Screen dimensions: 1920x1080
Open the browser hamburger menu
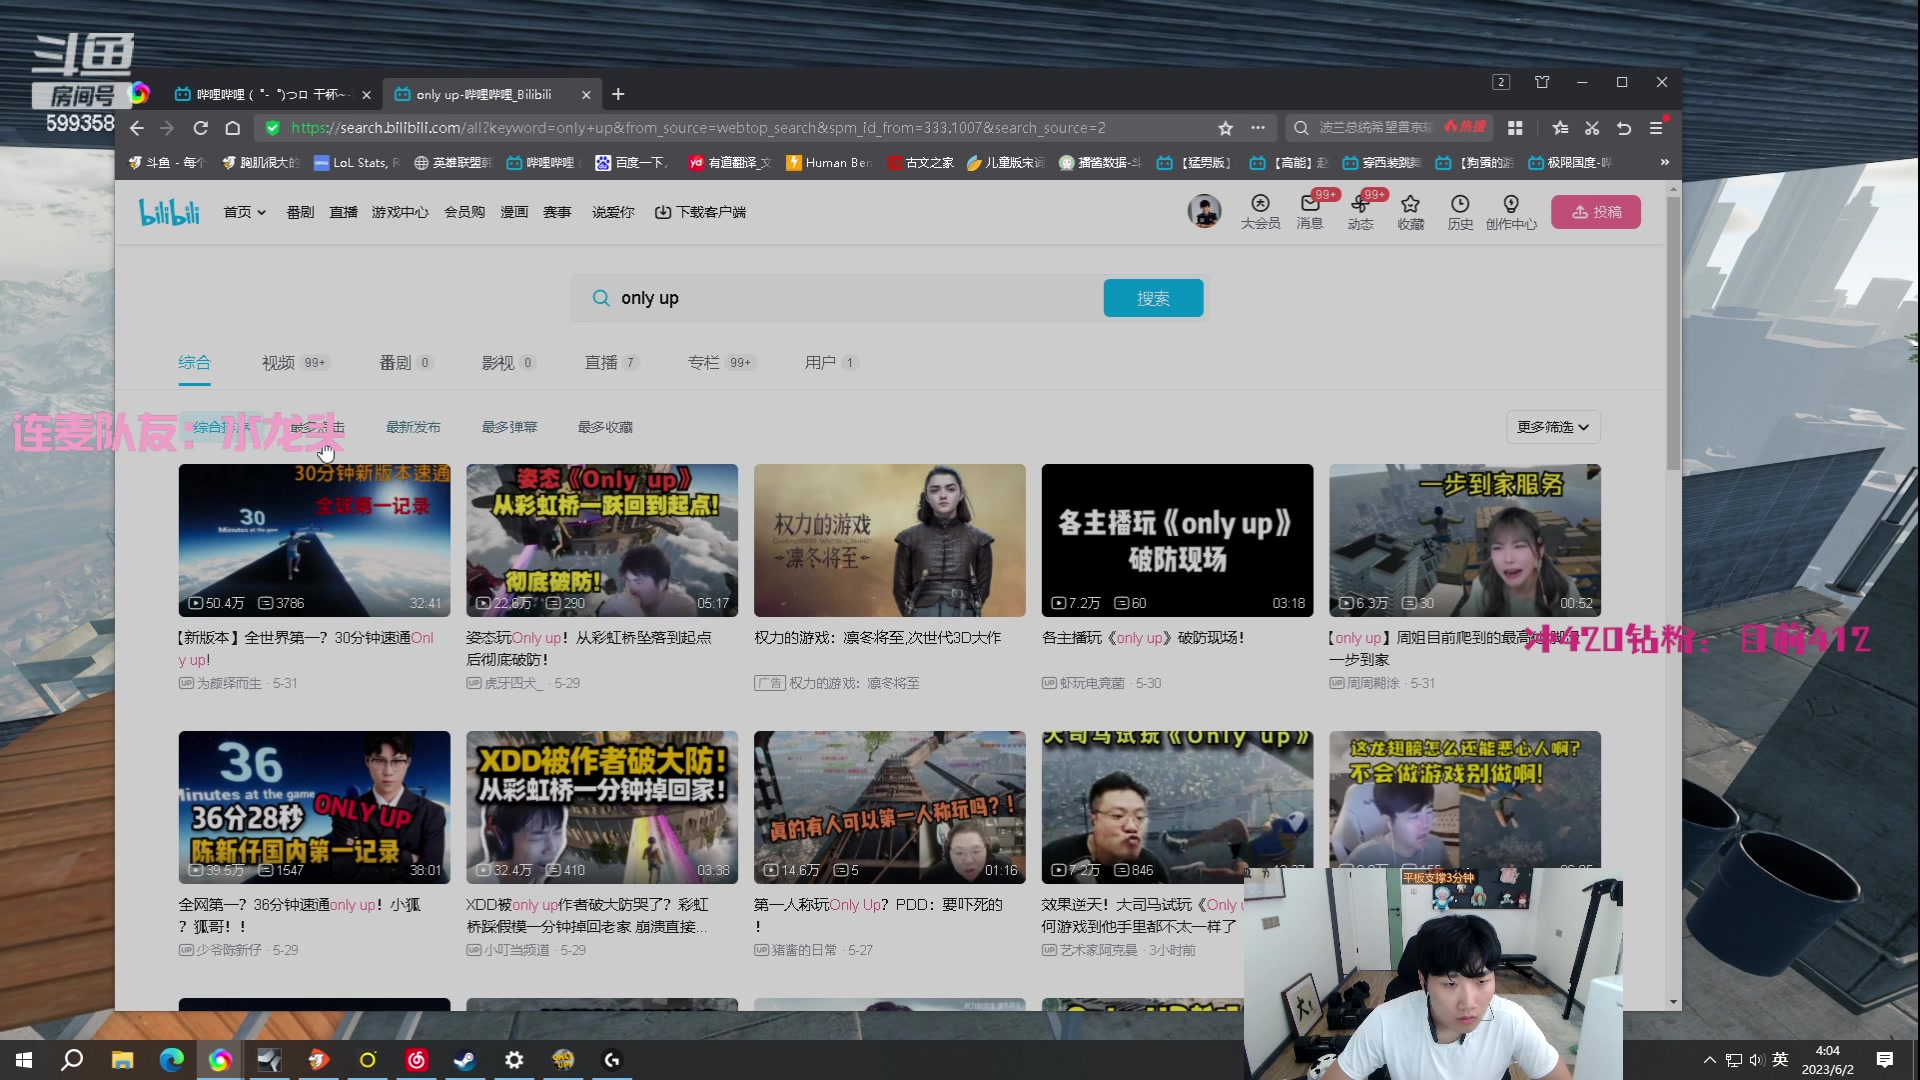1656,128
